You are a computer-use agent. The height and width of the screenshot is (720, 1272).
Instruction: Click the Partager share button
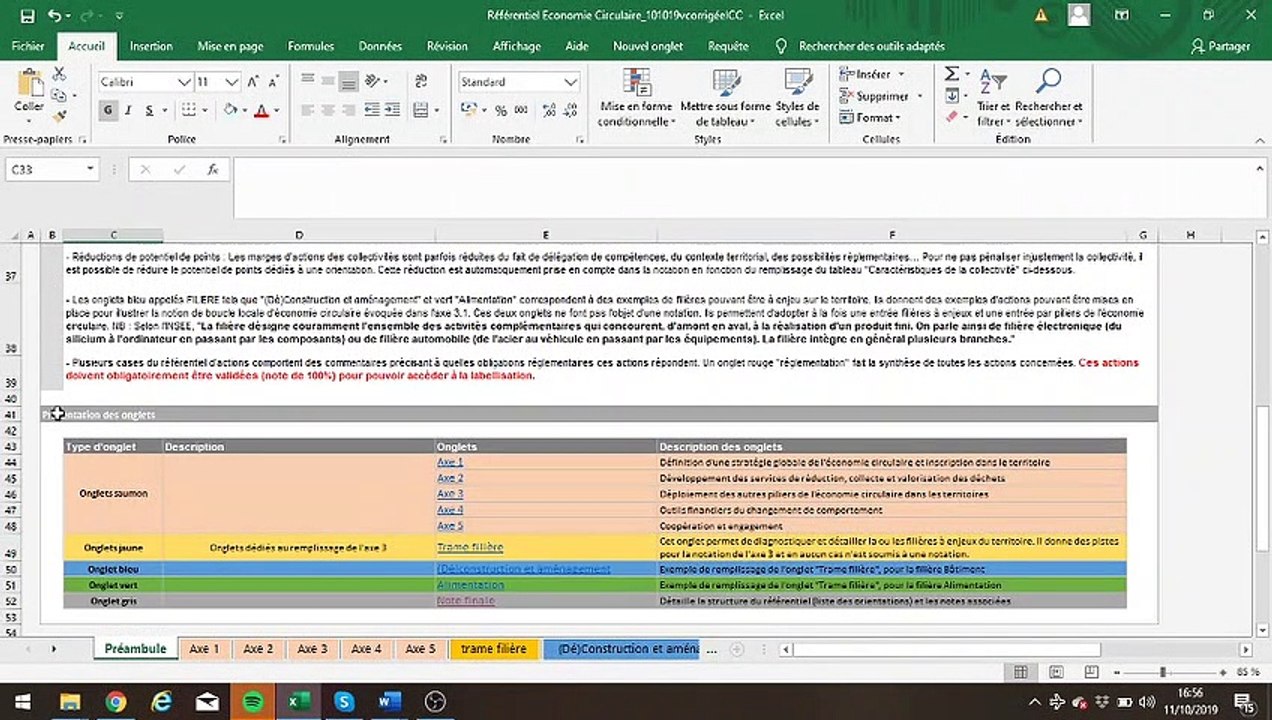[x=1221, y=46]
